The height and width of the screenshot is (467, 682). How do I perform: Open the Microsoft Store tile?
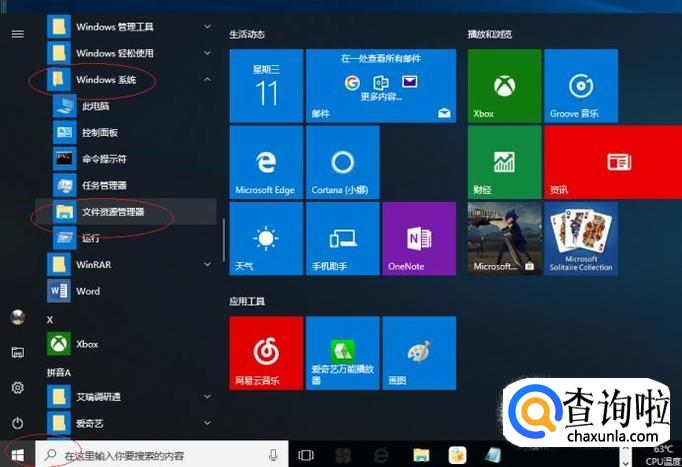505,239
